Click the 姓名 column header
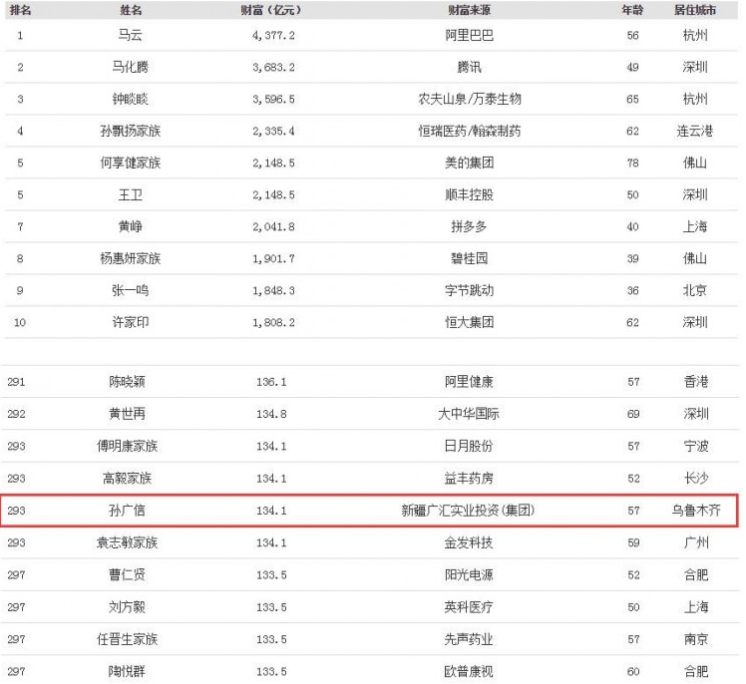The height and width of the screenshot is (684, 746). tap(130, 10)
